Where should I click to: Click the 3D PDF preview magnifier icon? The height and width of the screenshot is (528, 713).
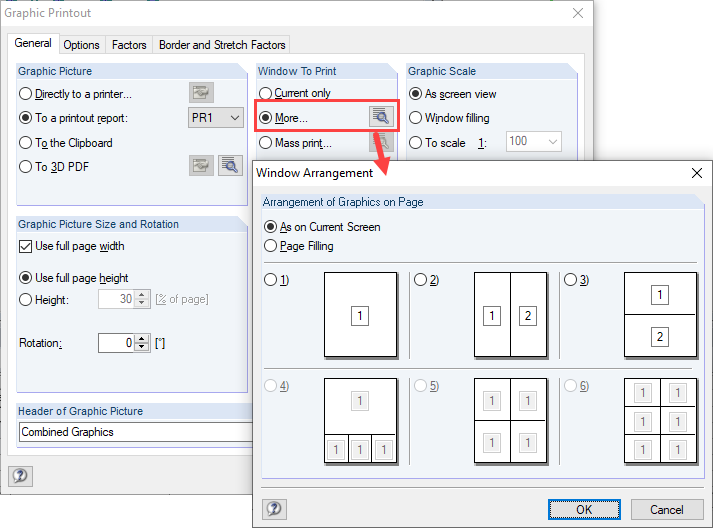(x=230, y=166)
